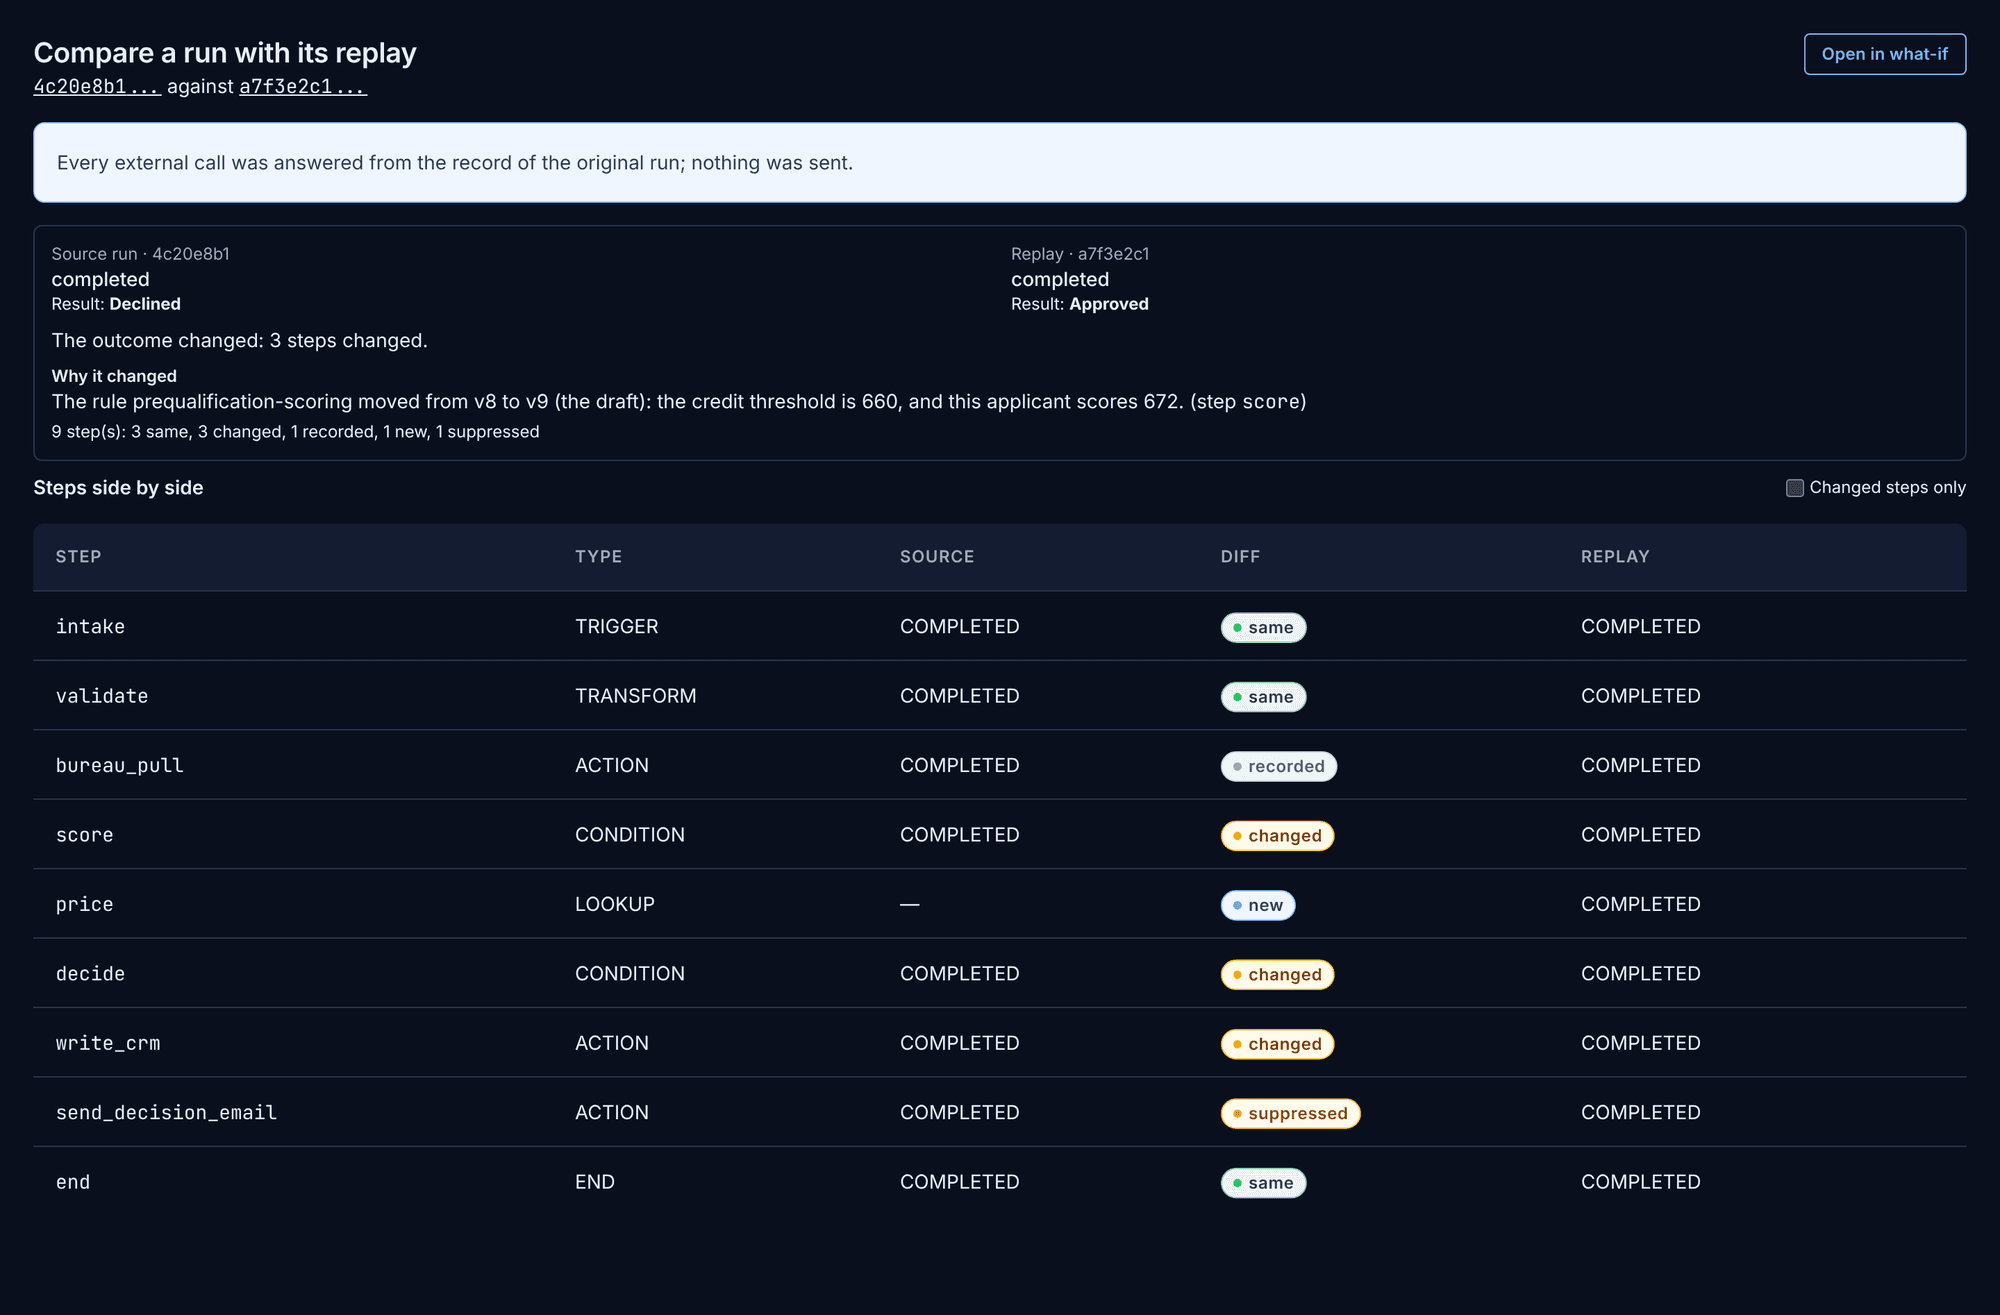Image resolution: width=2000 pixels, height=1315 pixels.
Task: Click the DIFF column header
Action: [x=1240, y=557]
